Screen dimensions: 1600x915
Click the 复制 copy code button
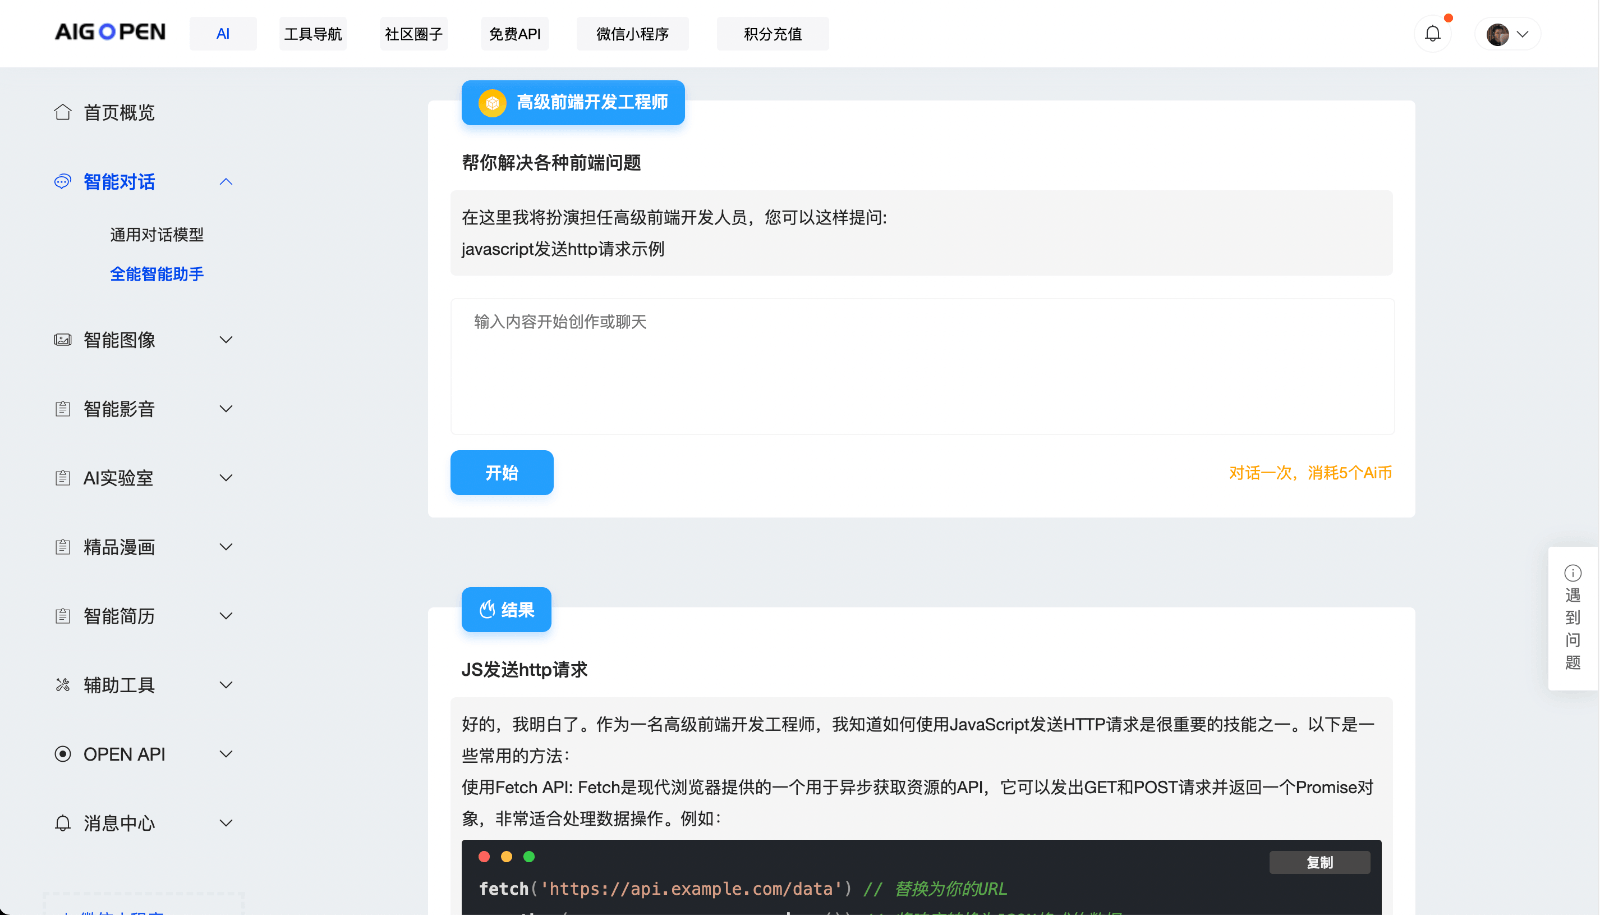point(1319,861)
